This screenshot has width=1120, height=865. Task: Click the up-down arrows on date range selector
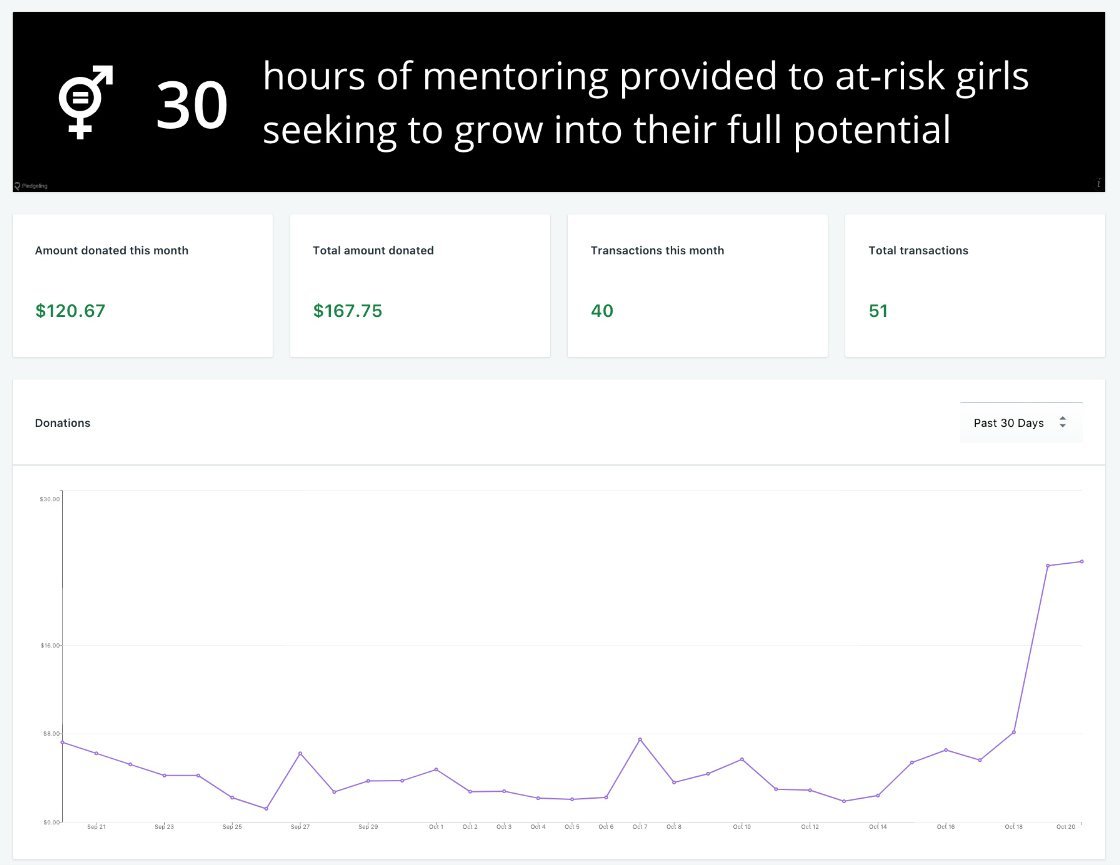tap(1063, 423)
